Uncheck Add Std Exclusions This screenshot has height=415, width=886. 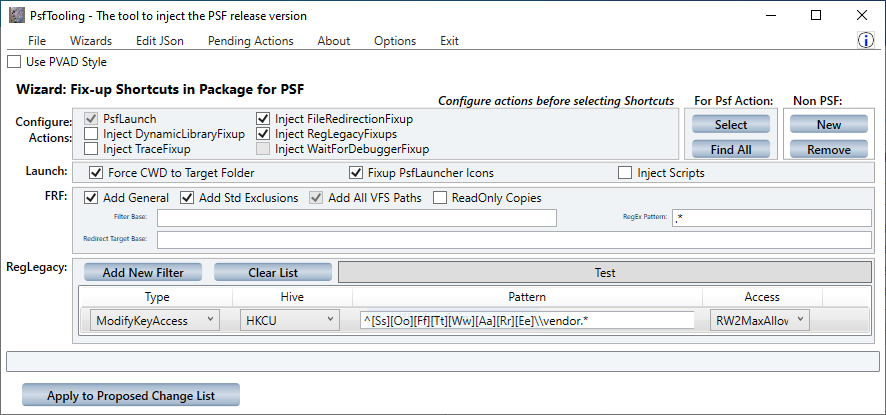(187, 198)
